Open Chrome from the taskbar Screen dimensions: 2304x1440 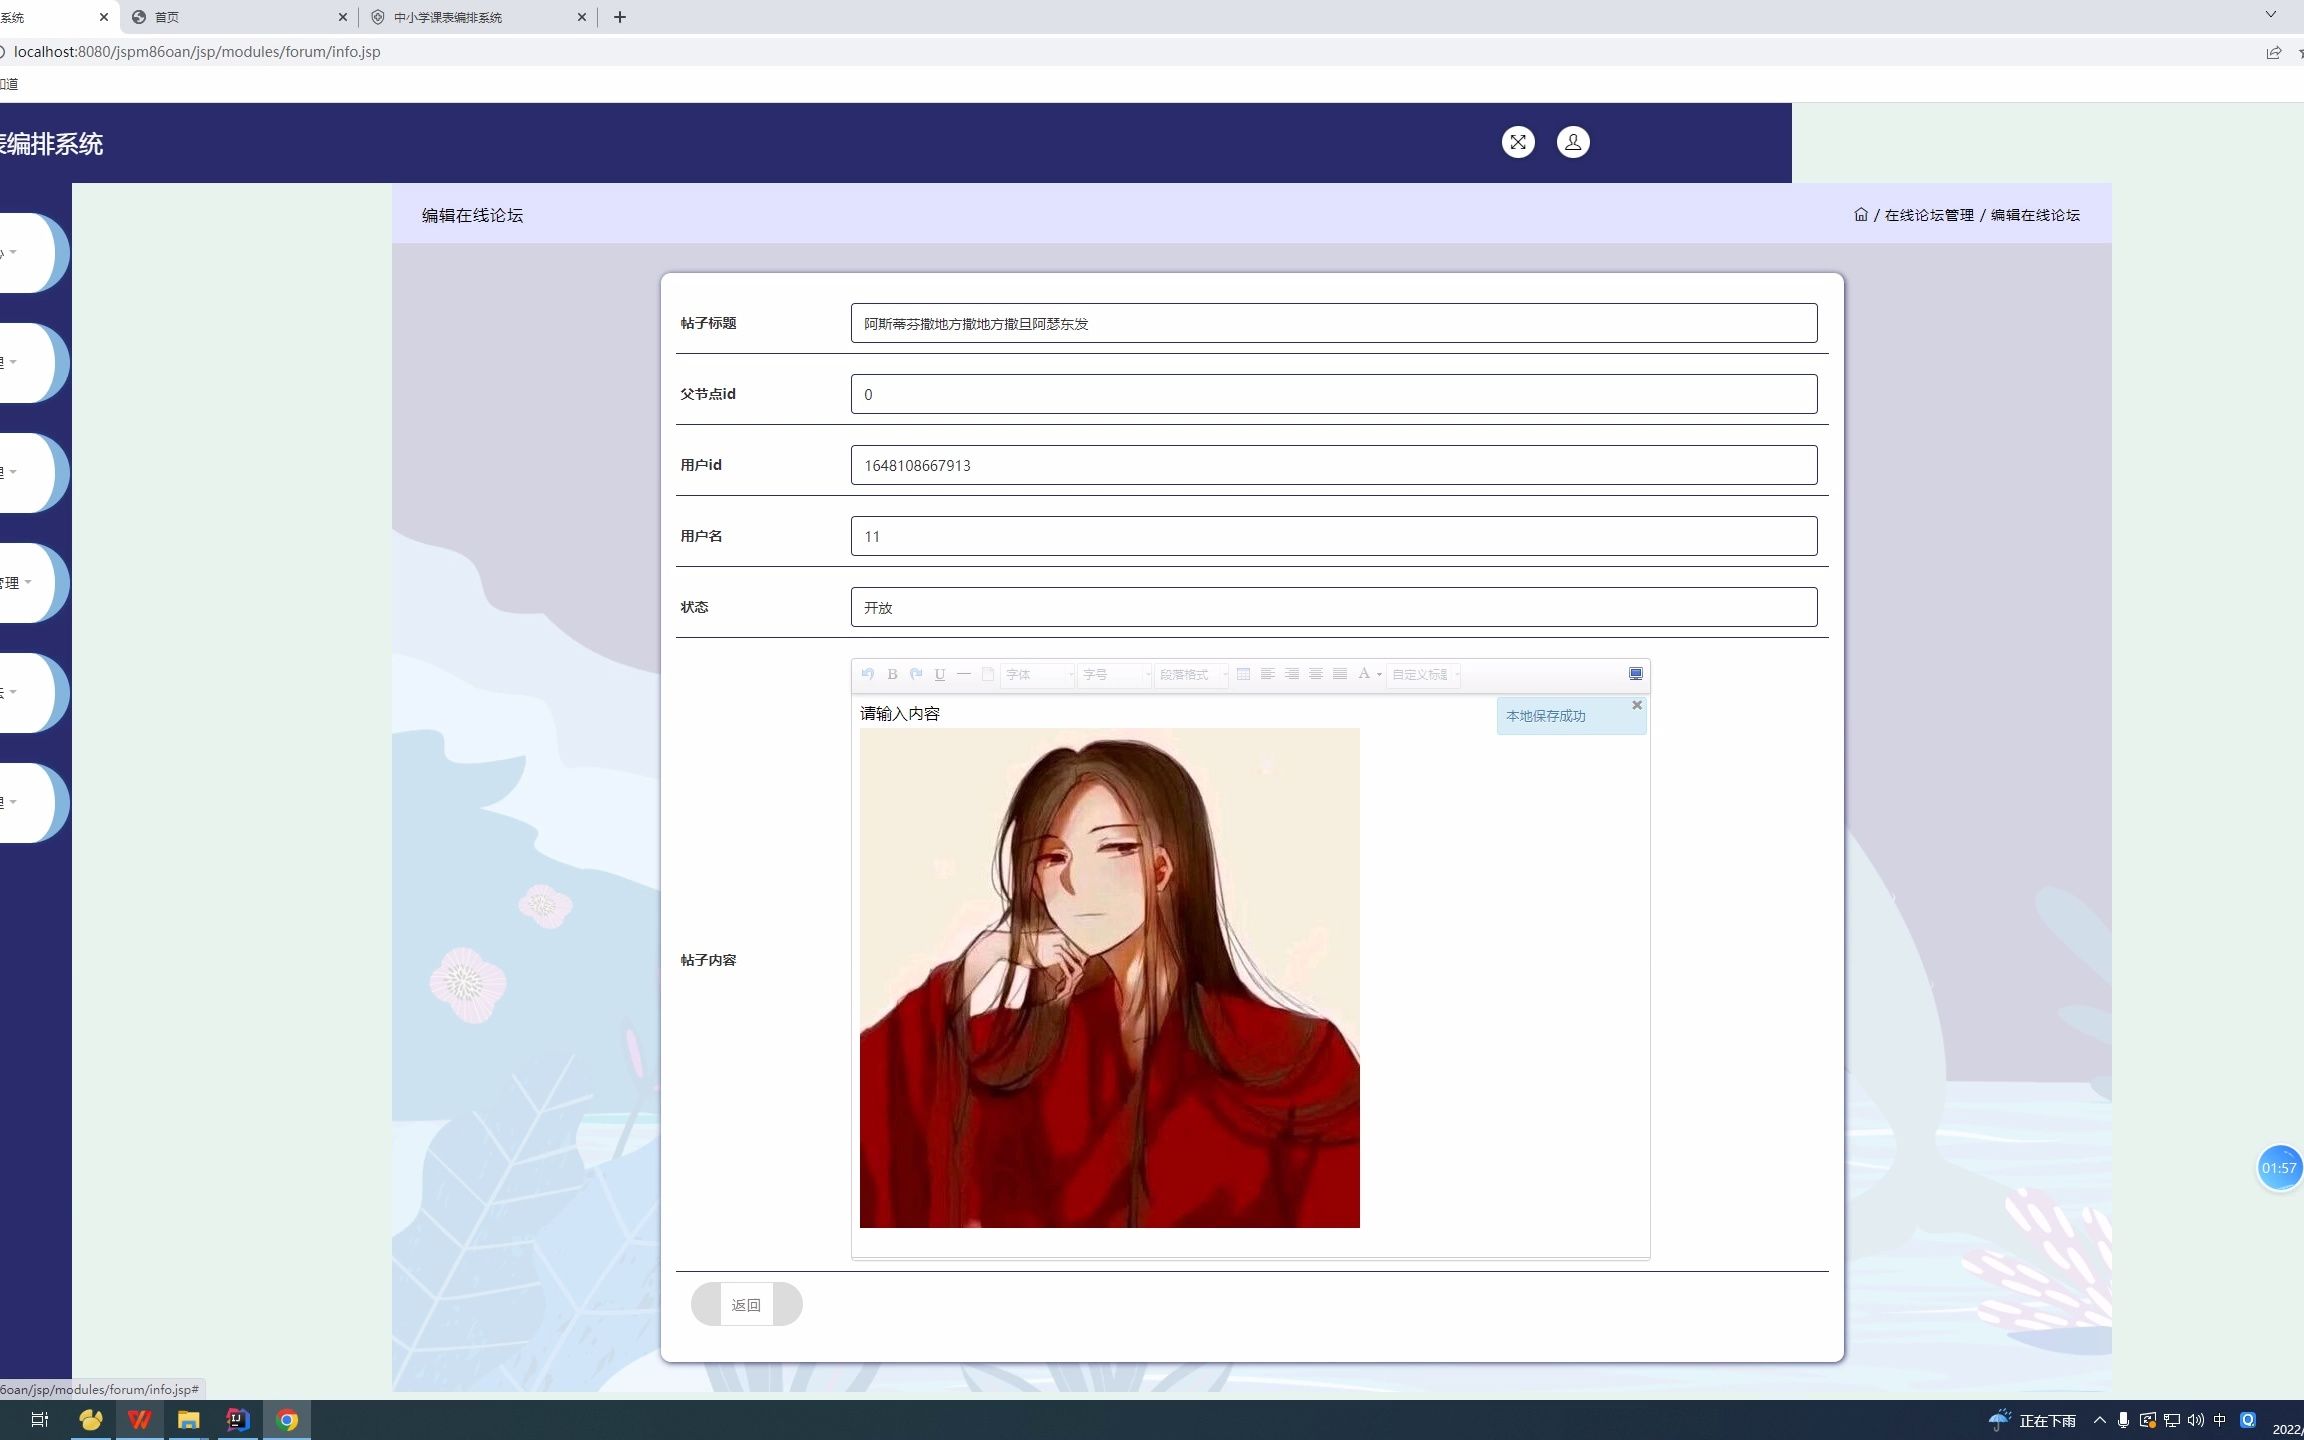(x=287, y=1420)
